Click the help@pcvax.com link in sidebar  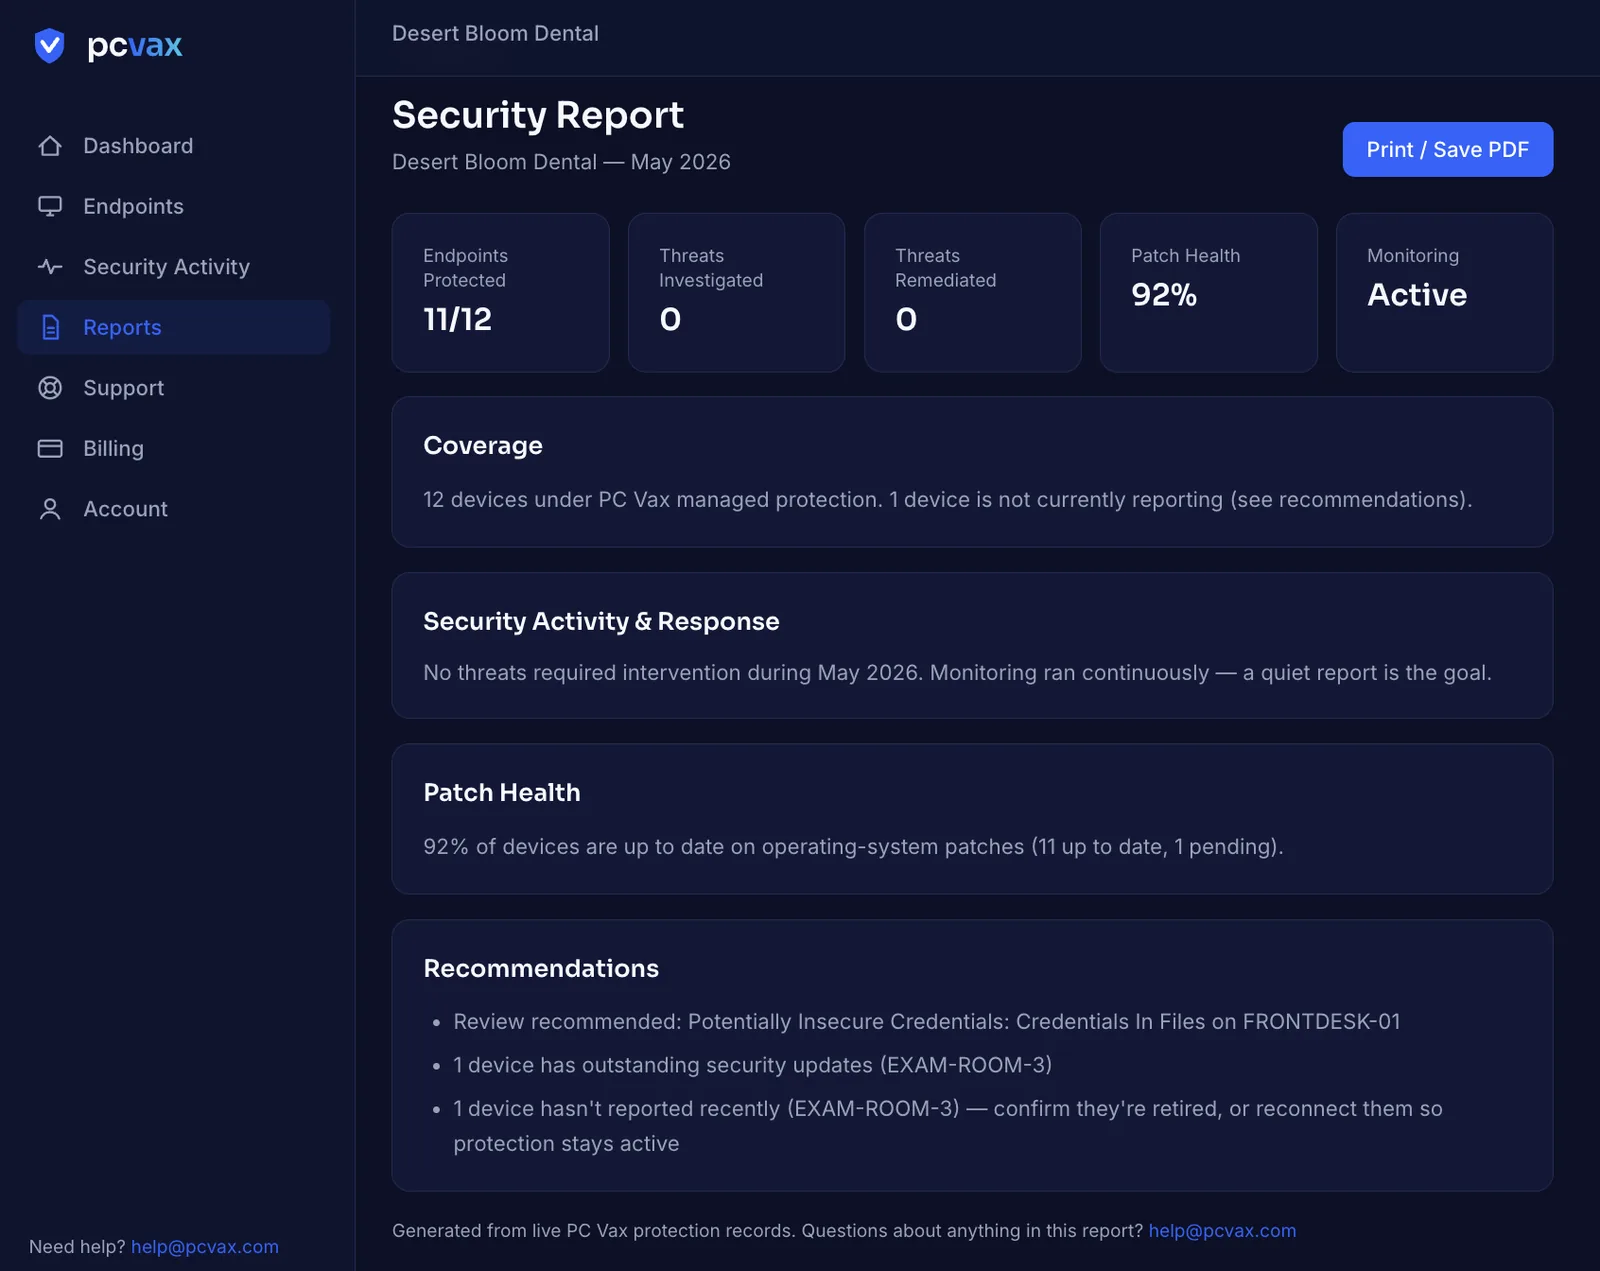tap(205, 1247)
